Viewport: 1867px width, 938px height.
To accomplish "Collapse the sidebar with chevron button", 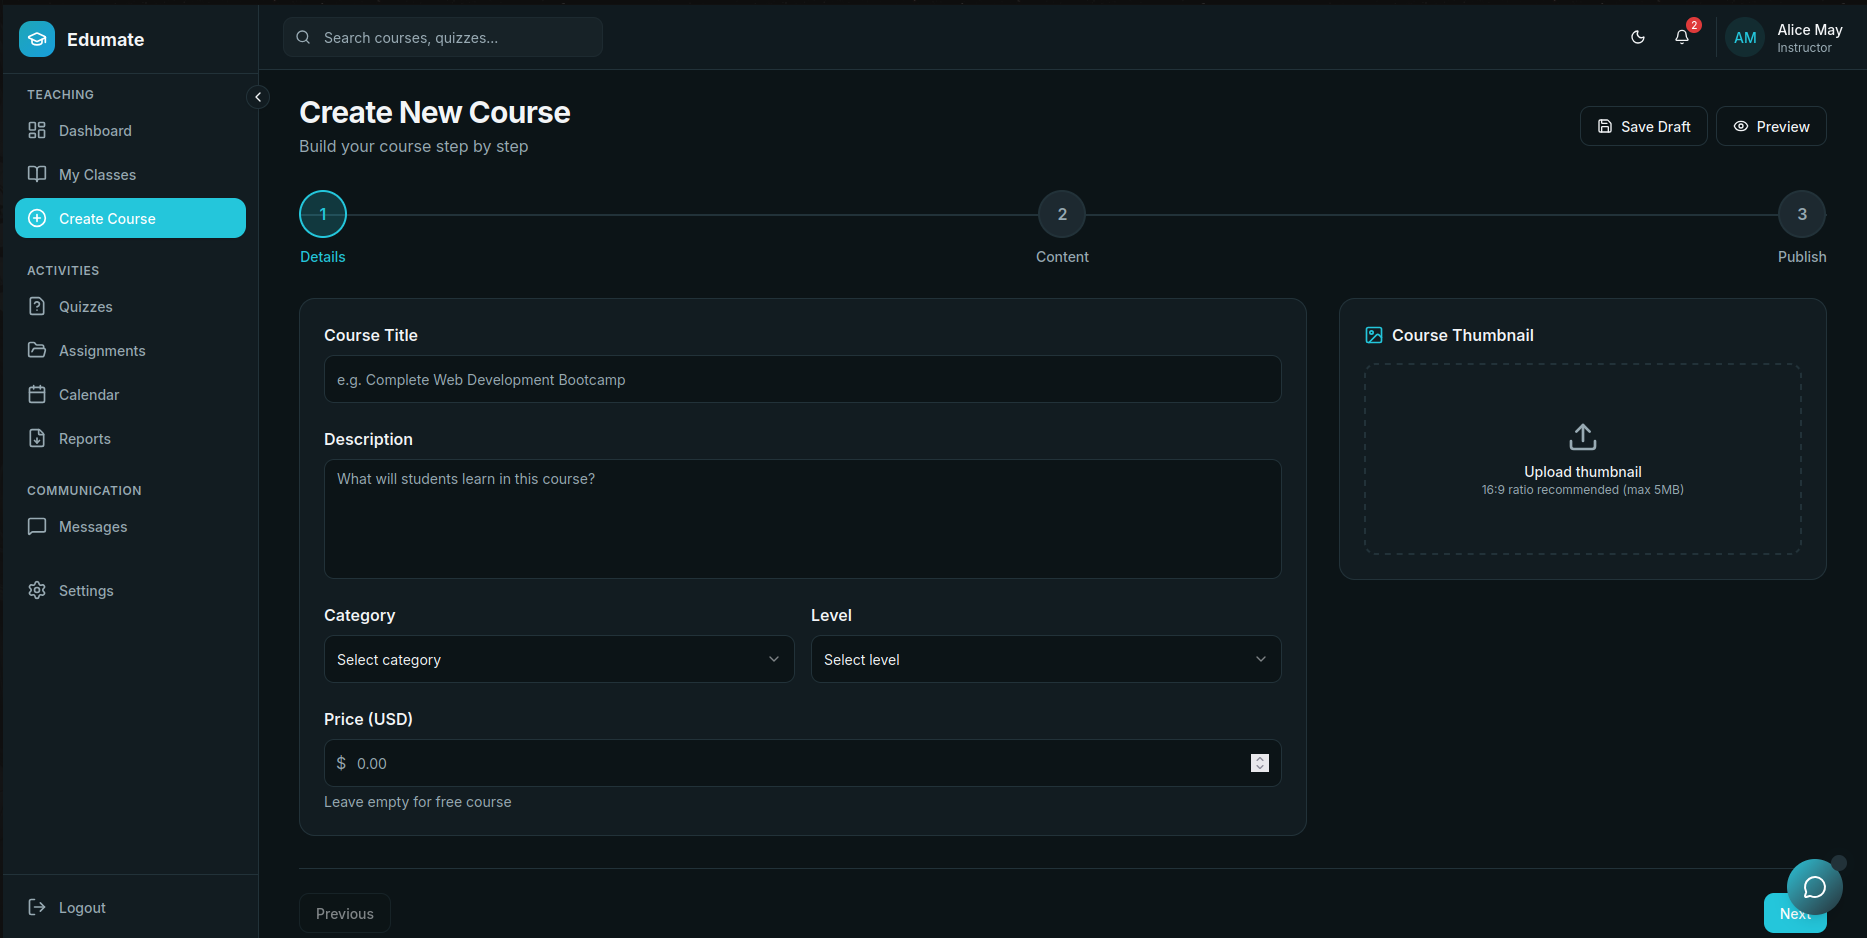I will tap(258, 97).
